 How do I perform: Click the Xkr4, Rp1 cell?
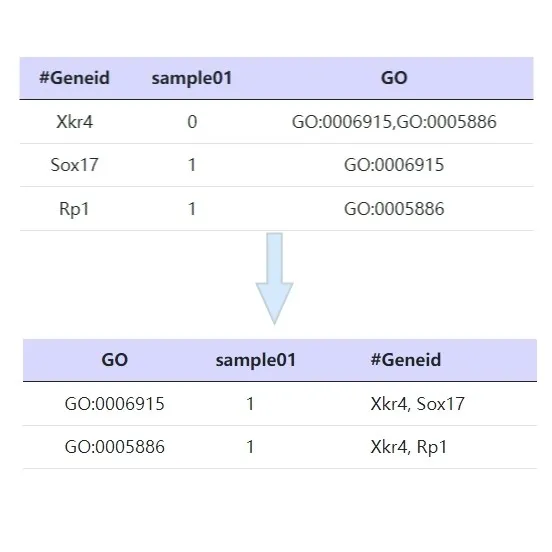click(409, 447)
